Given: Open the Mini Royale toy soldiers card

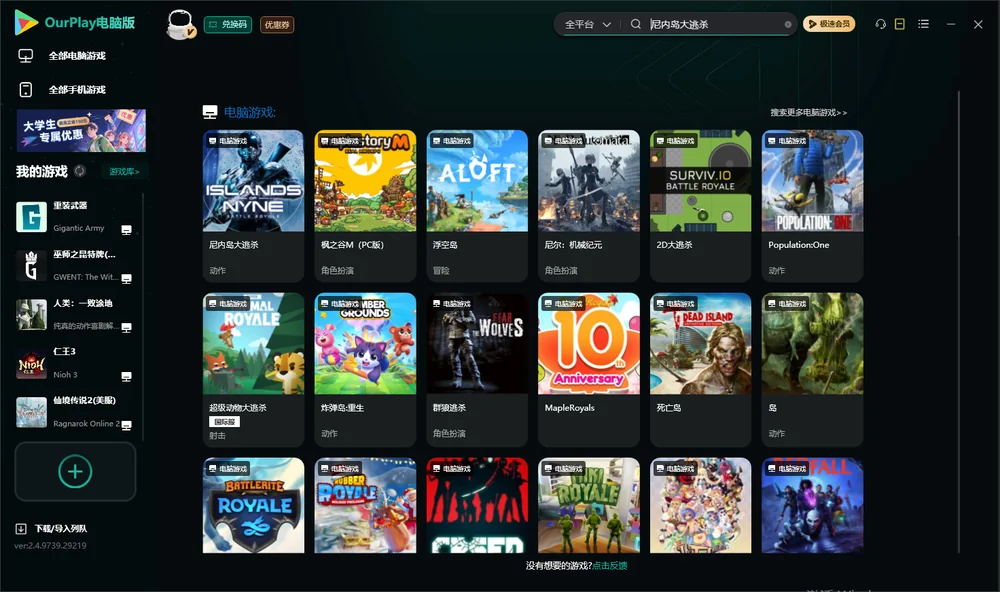Looking at the screenshot, I should (589, 505).
